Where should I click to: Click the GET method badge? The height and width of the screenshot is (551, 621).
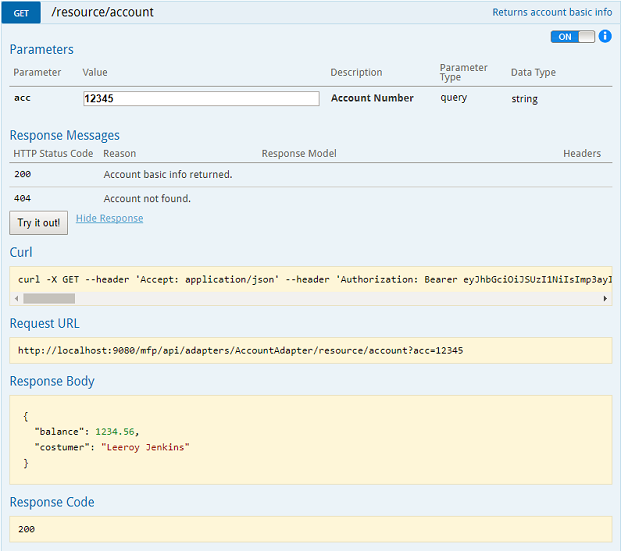point(21,13)
